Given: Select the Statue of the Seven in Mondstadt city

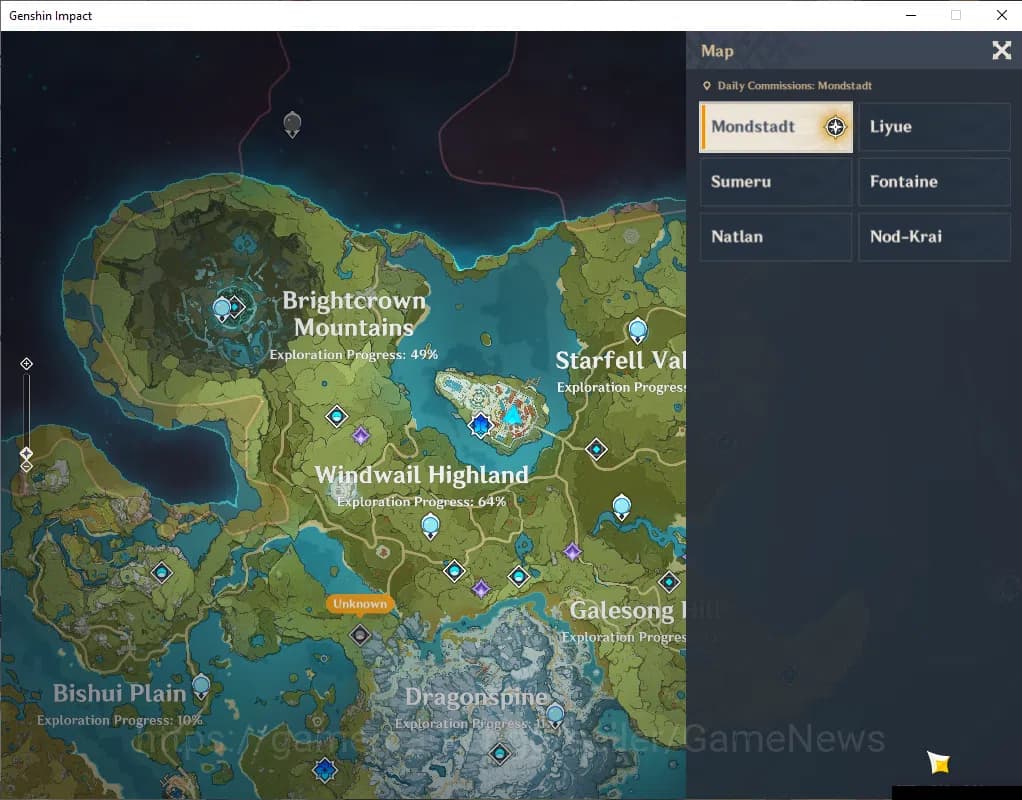Looking at the screenshot, I should coord(480,425).
